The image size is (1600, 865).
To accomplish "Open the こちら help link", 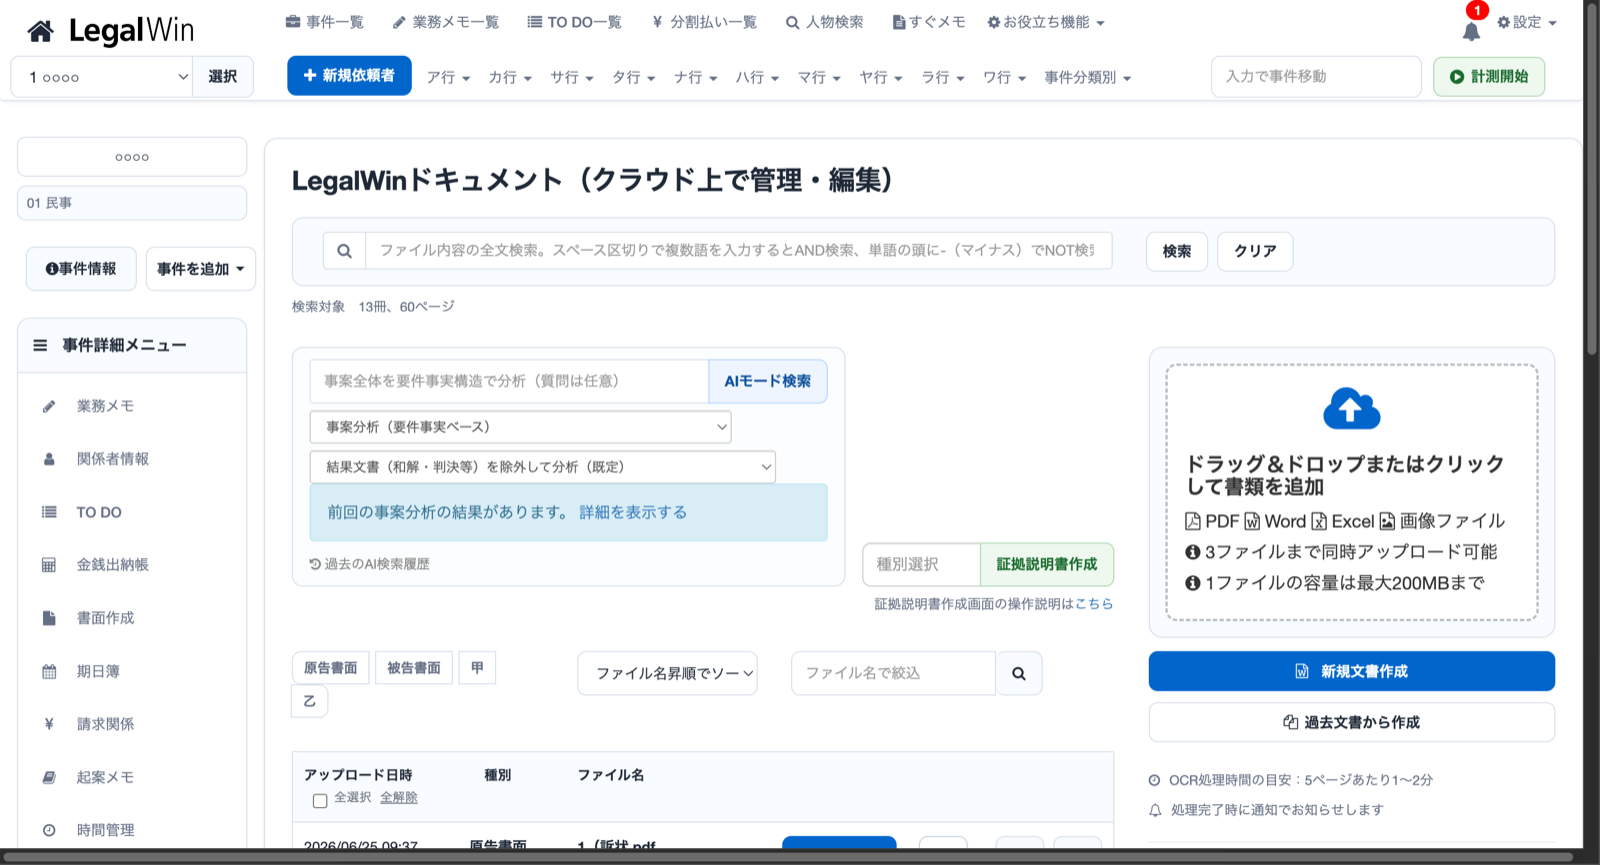I will point(1094,604).
